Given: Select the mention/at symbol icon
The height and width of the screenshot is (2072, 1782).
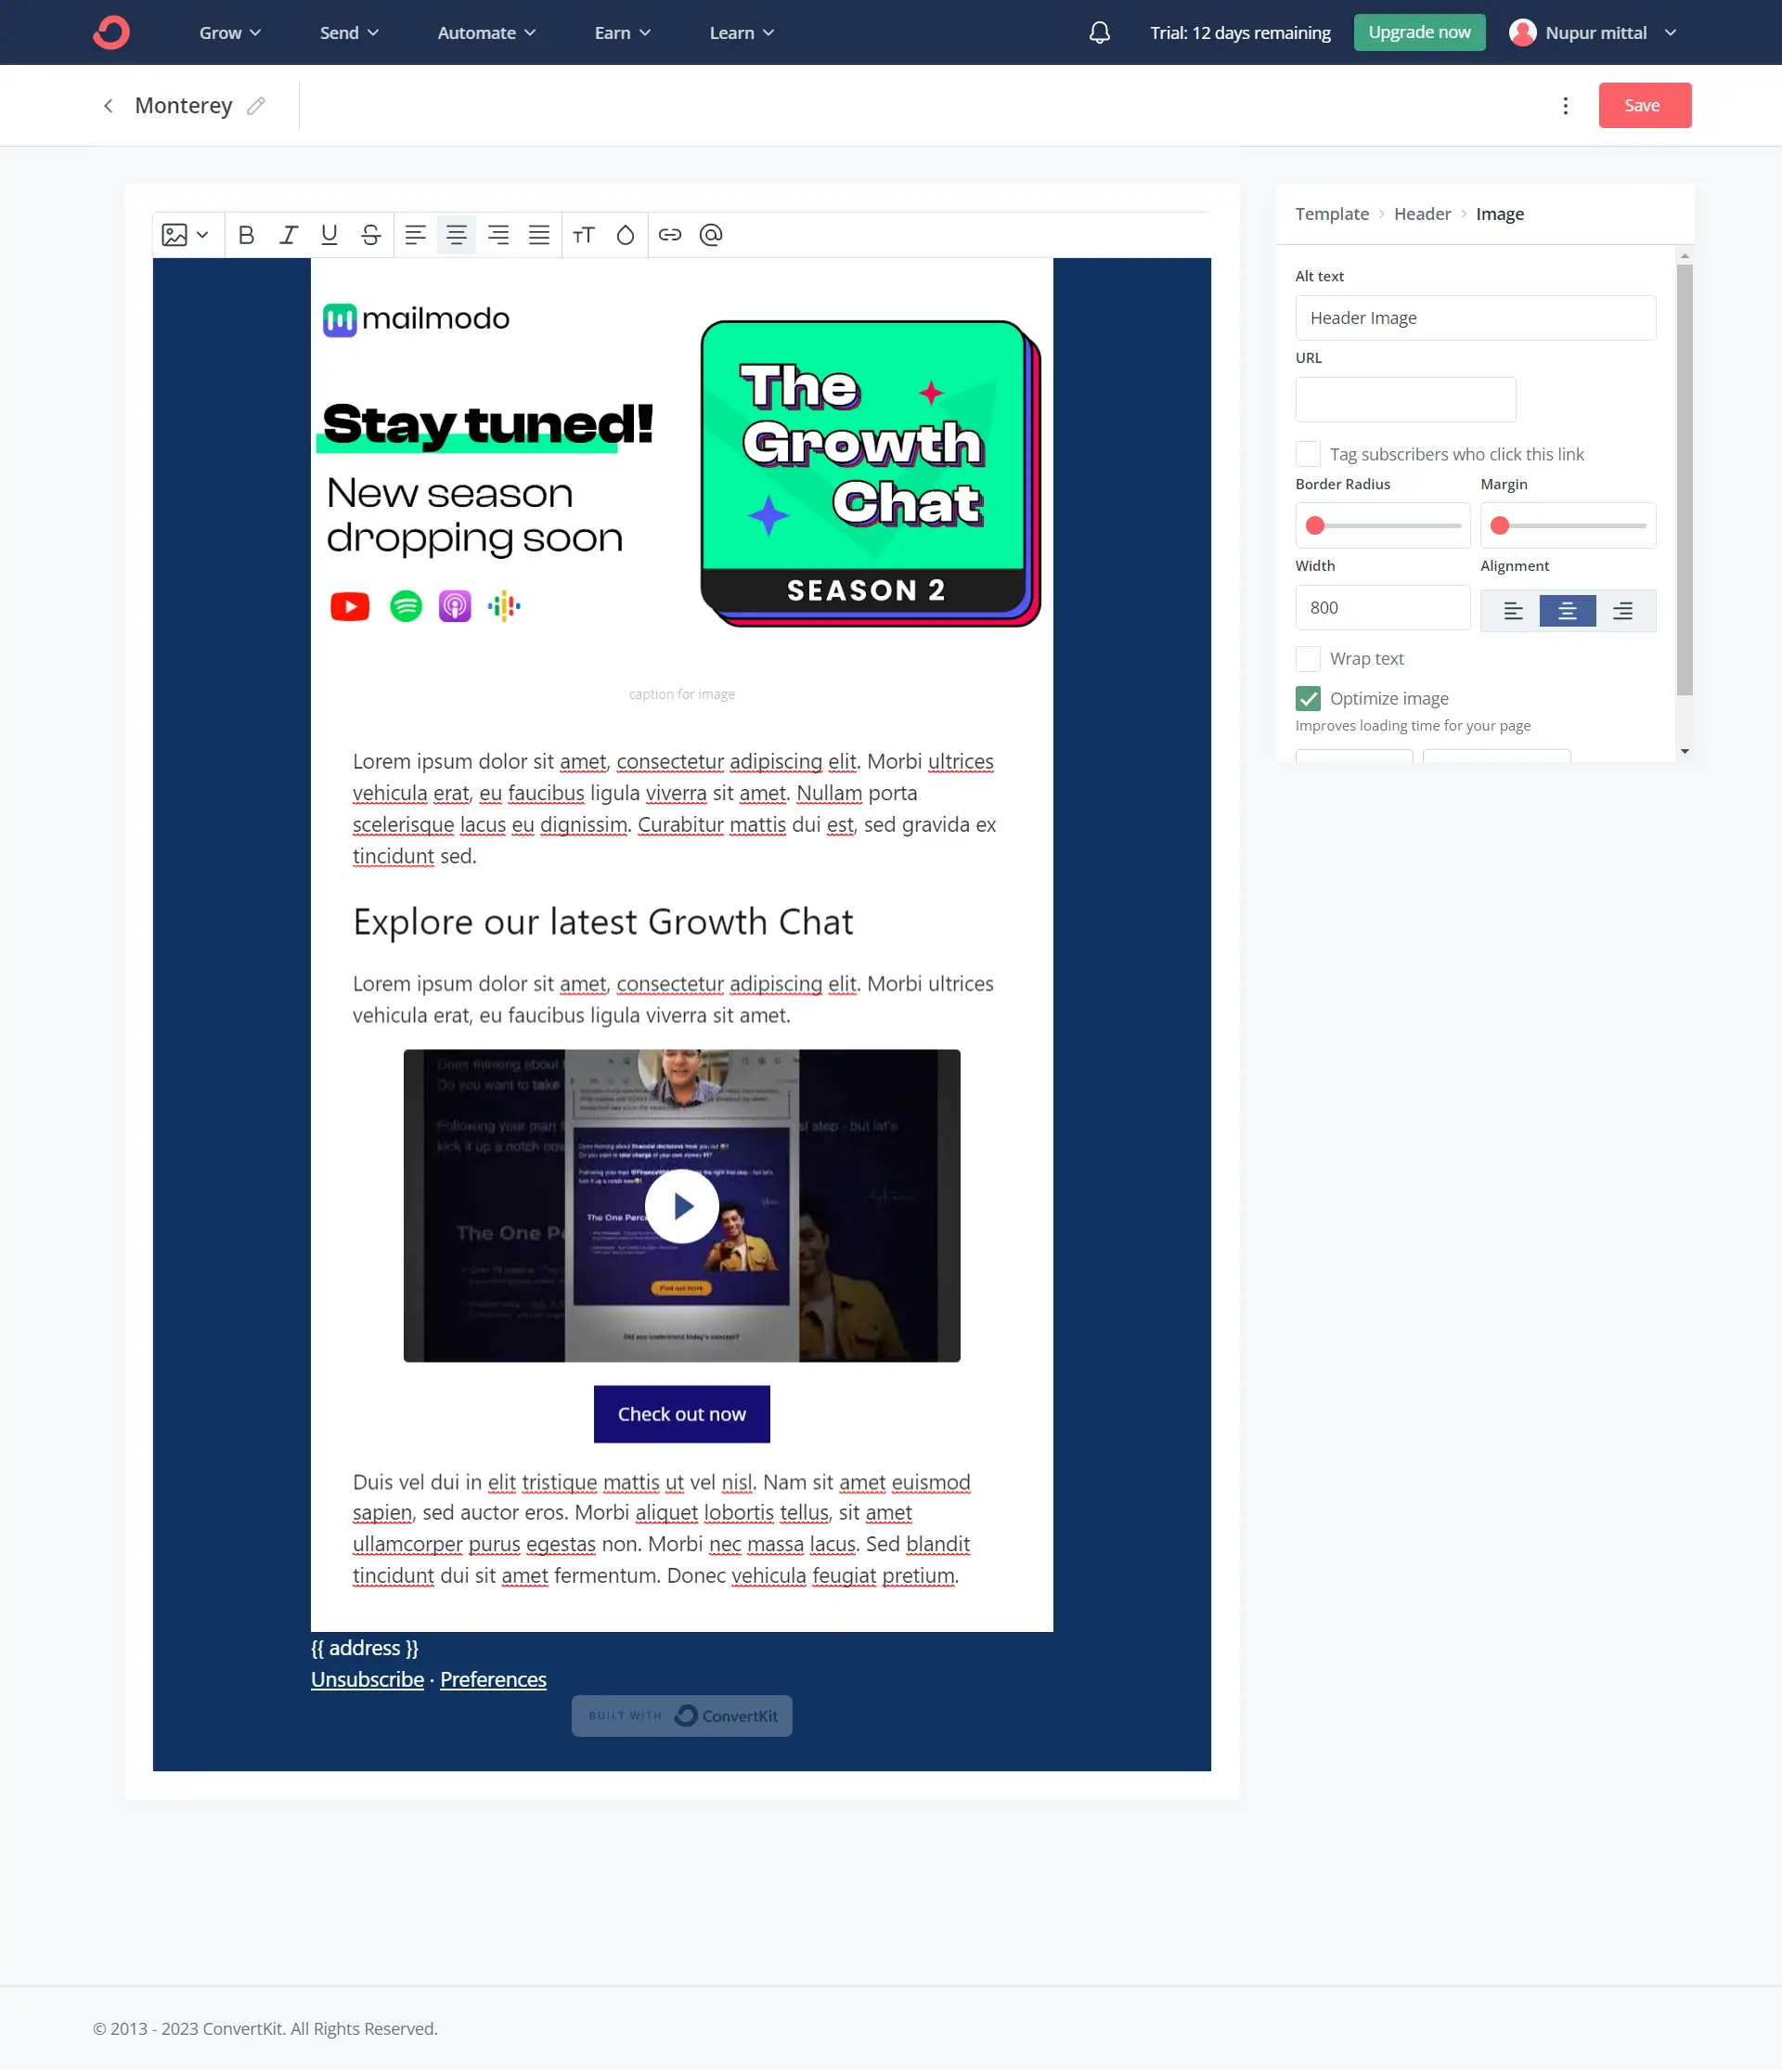Looking at the screenshot, I should 713,234.
